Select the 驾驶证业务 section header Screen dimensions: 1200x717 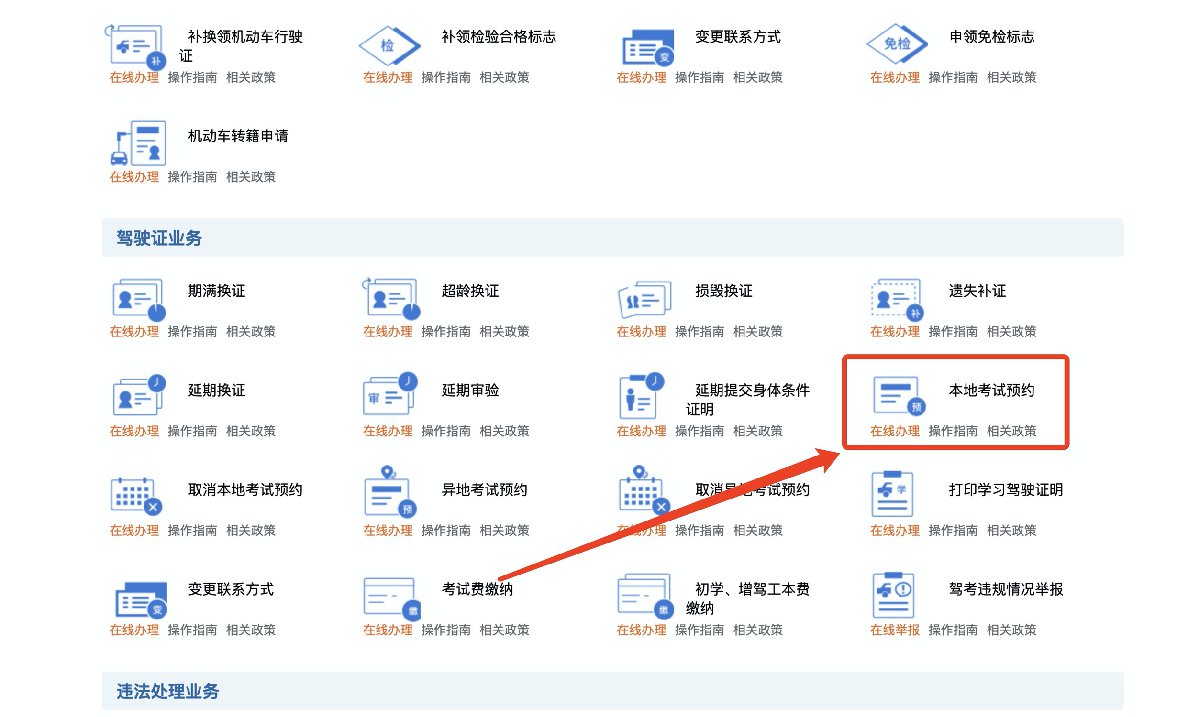[159, 238]
